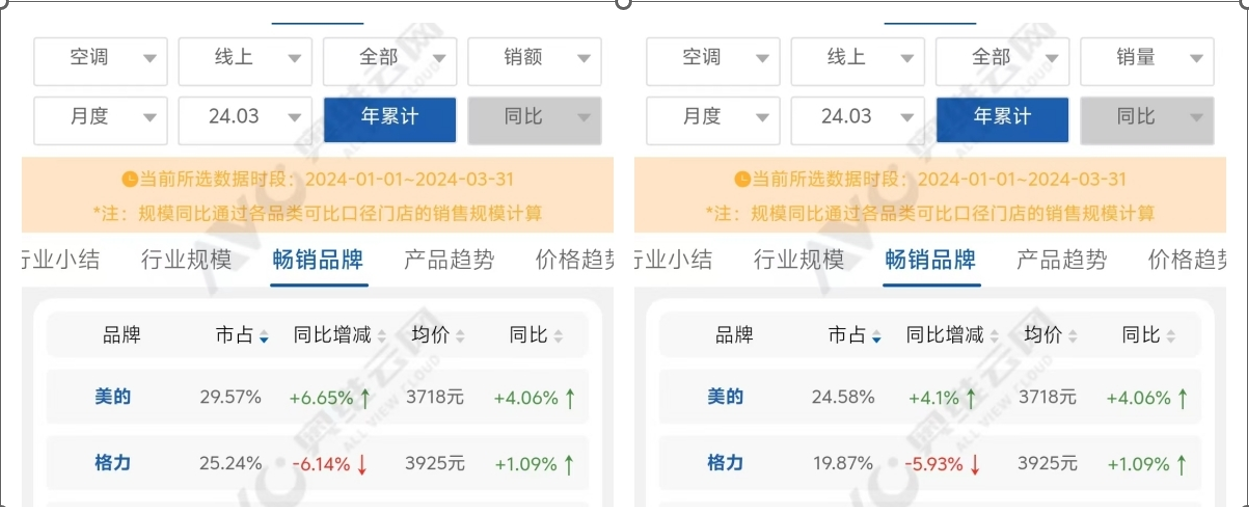The width and height of the screenshot is (1249, 507).
Task: Sort by 市占 in the left panel
Action: (x=242, y=335)
